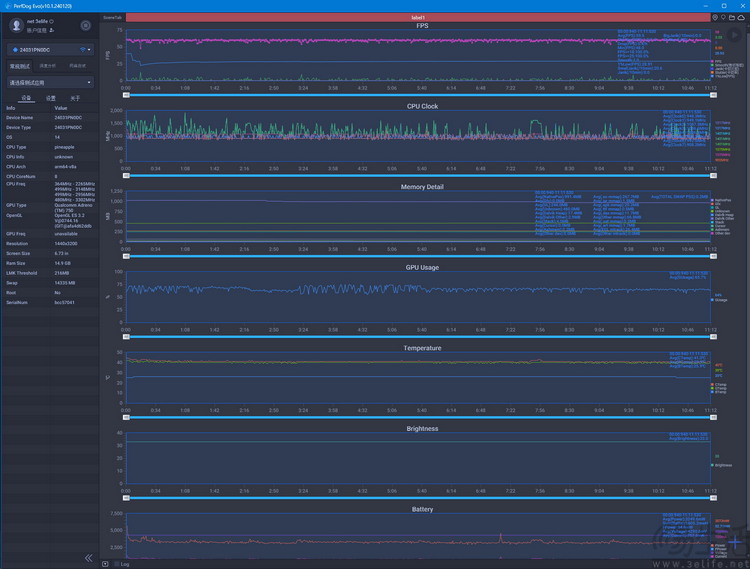
Task: Switch to the 设置 tab
Action: [50, 98]
